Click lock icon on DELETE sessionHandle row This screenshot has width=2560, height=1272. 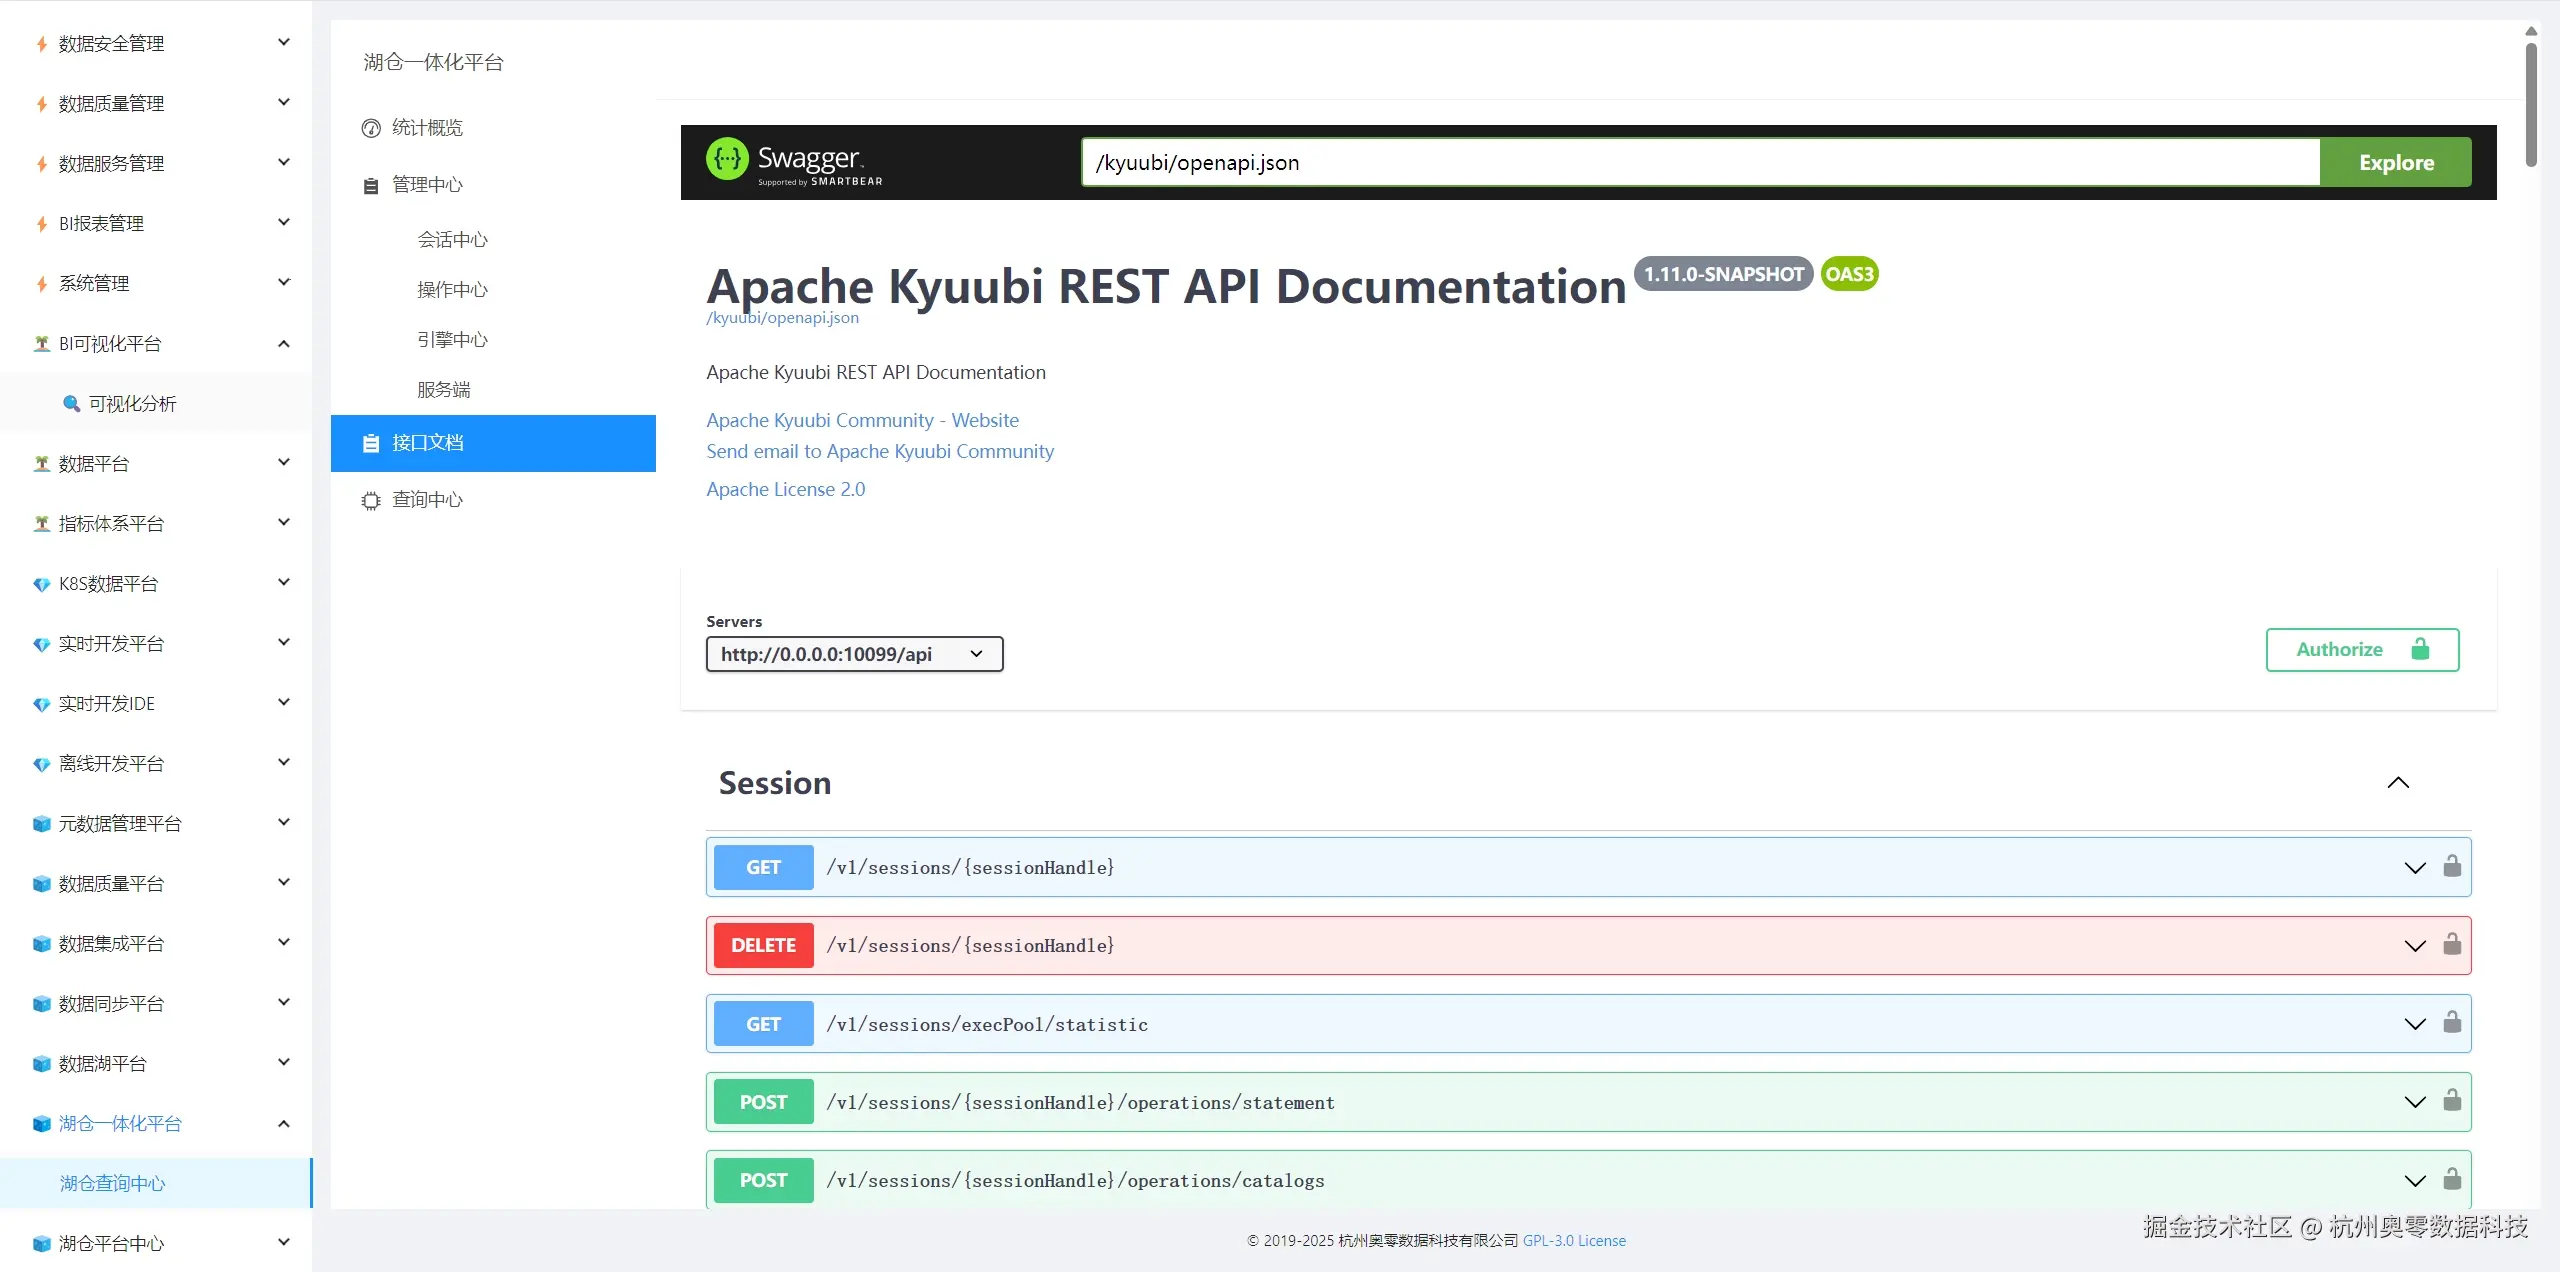(x=2452, y=944)
